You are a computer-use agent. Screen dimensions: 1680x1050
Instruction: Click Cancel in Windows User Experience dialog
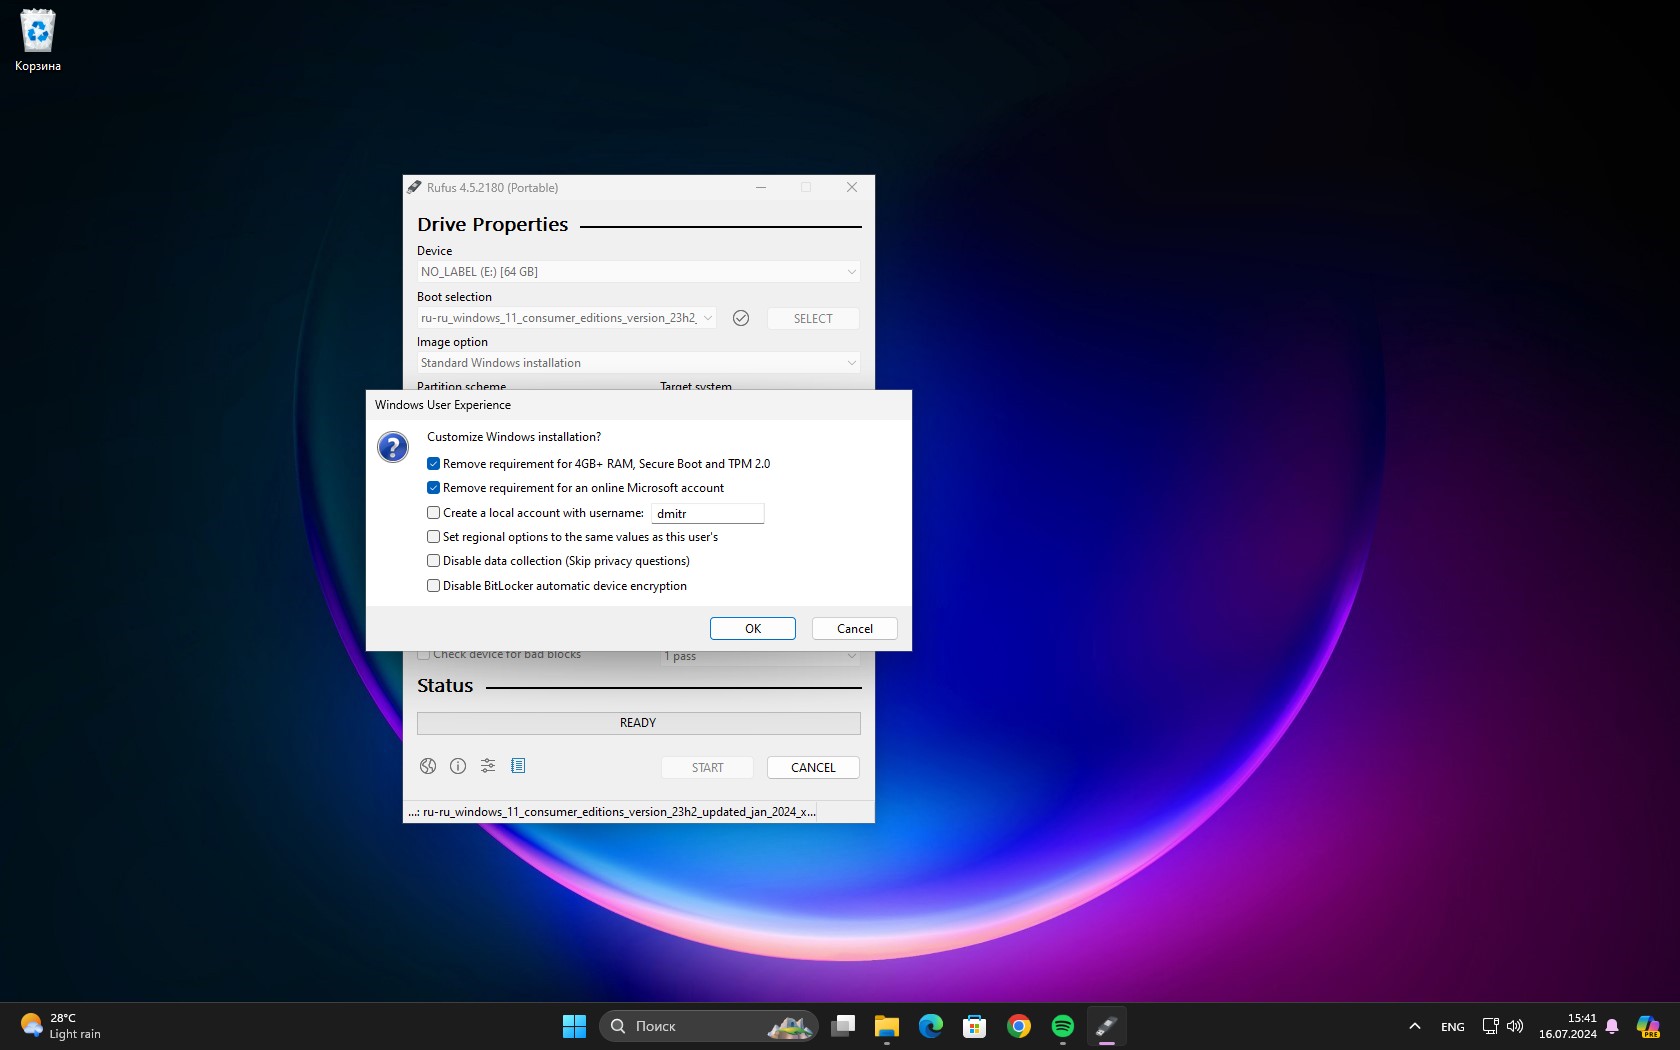coord(855,628)
